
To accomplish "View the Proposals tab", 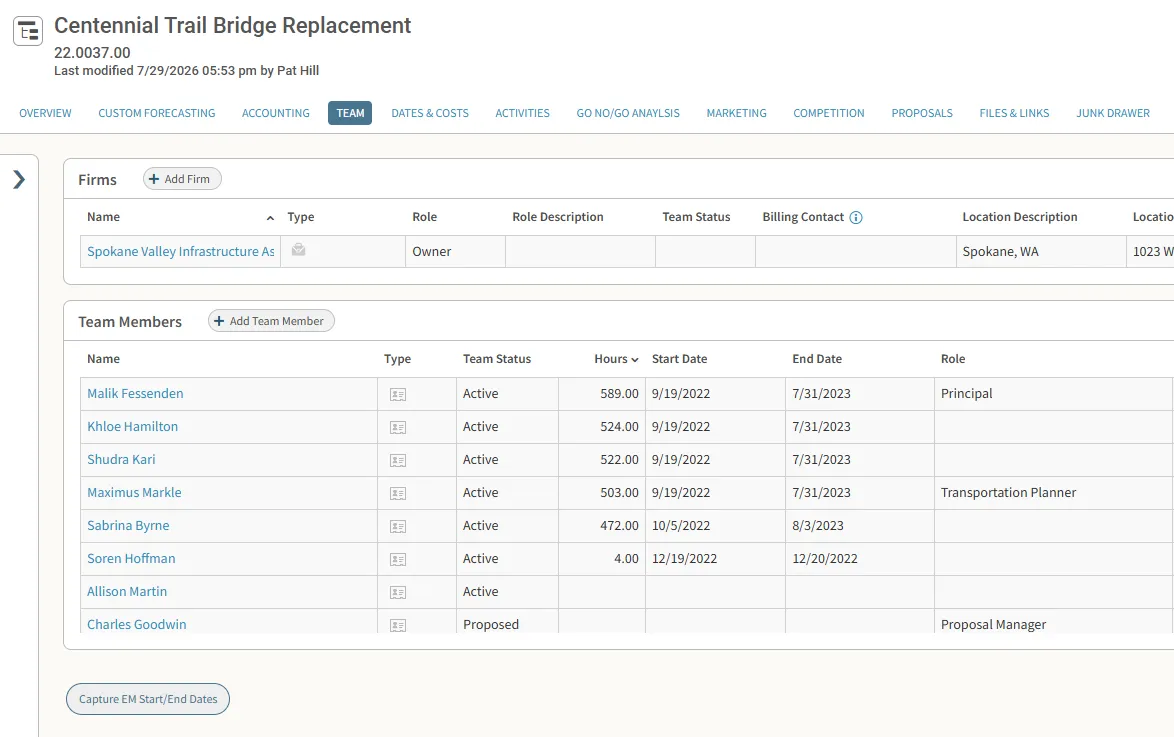I will 922,113.
